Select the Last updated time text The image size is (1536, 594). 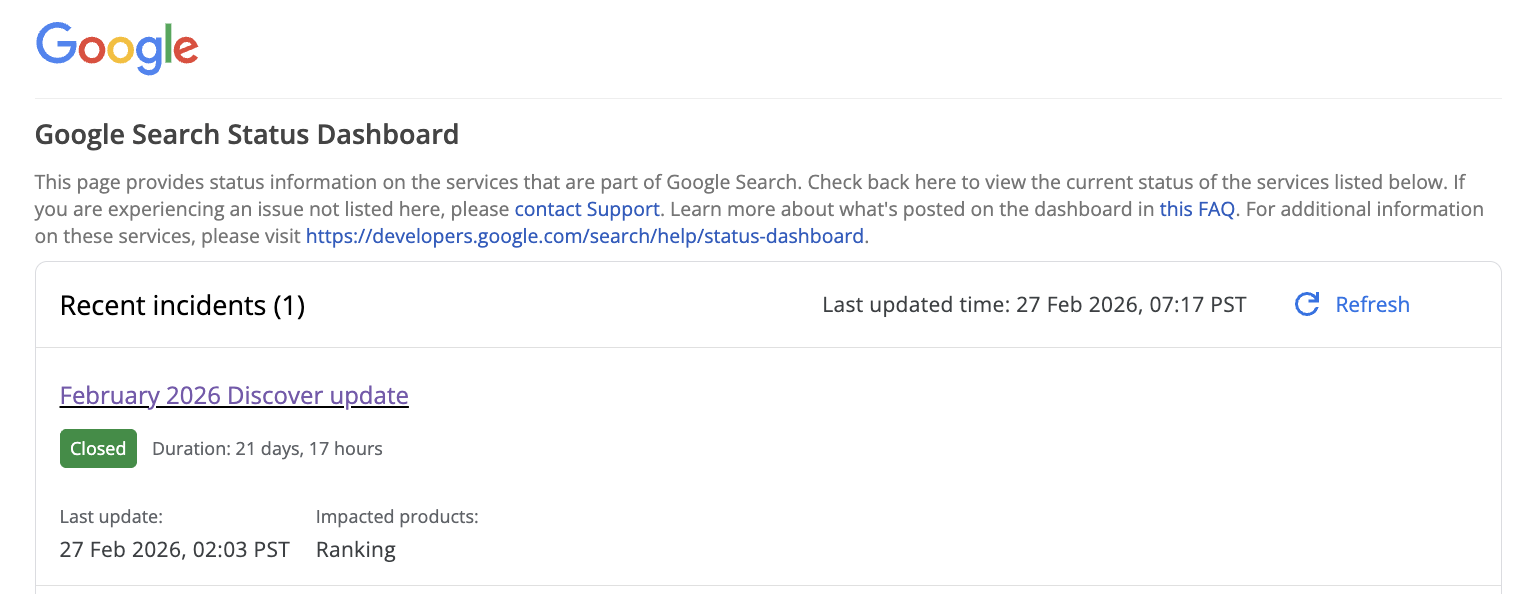(x=1034, y=304)
